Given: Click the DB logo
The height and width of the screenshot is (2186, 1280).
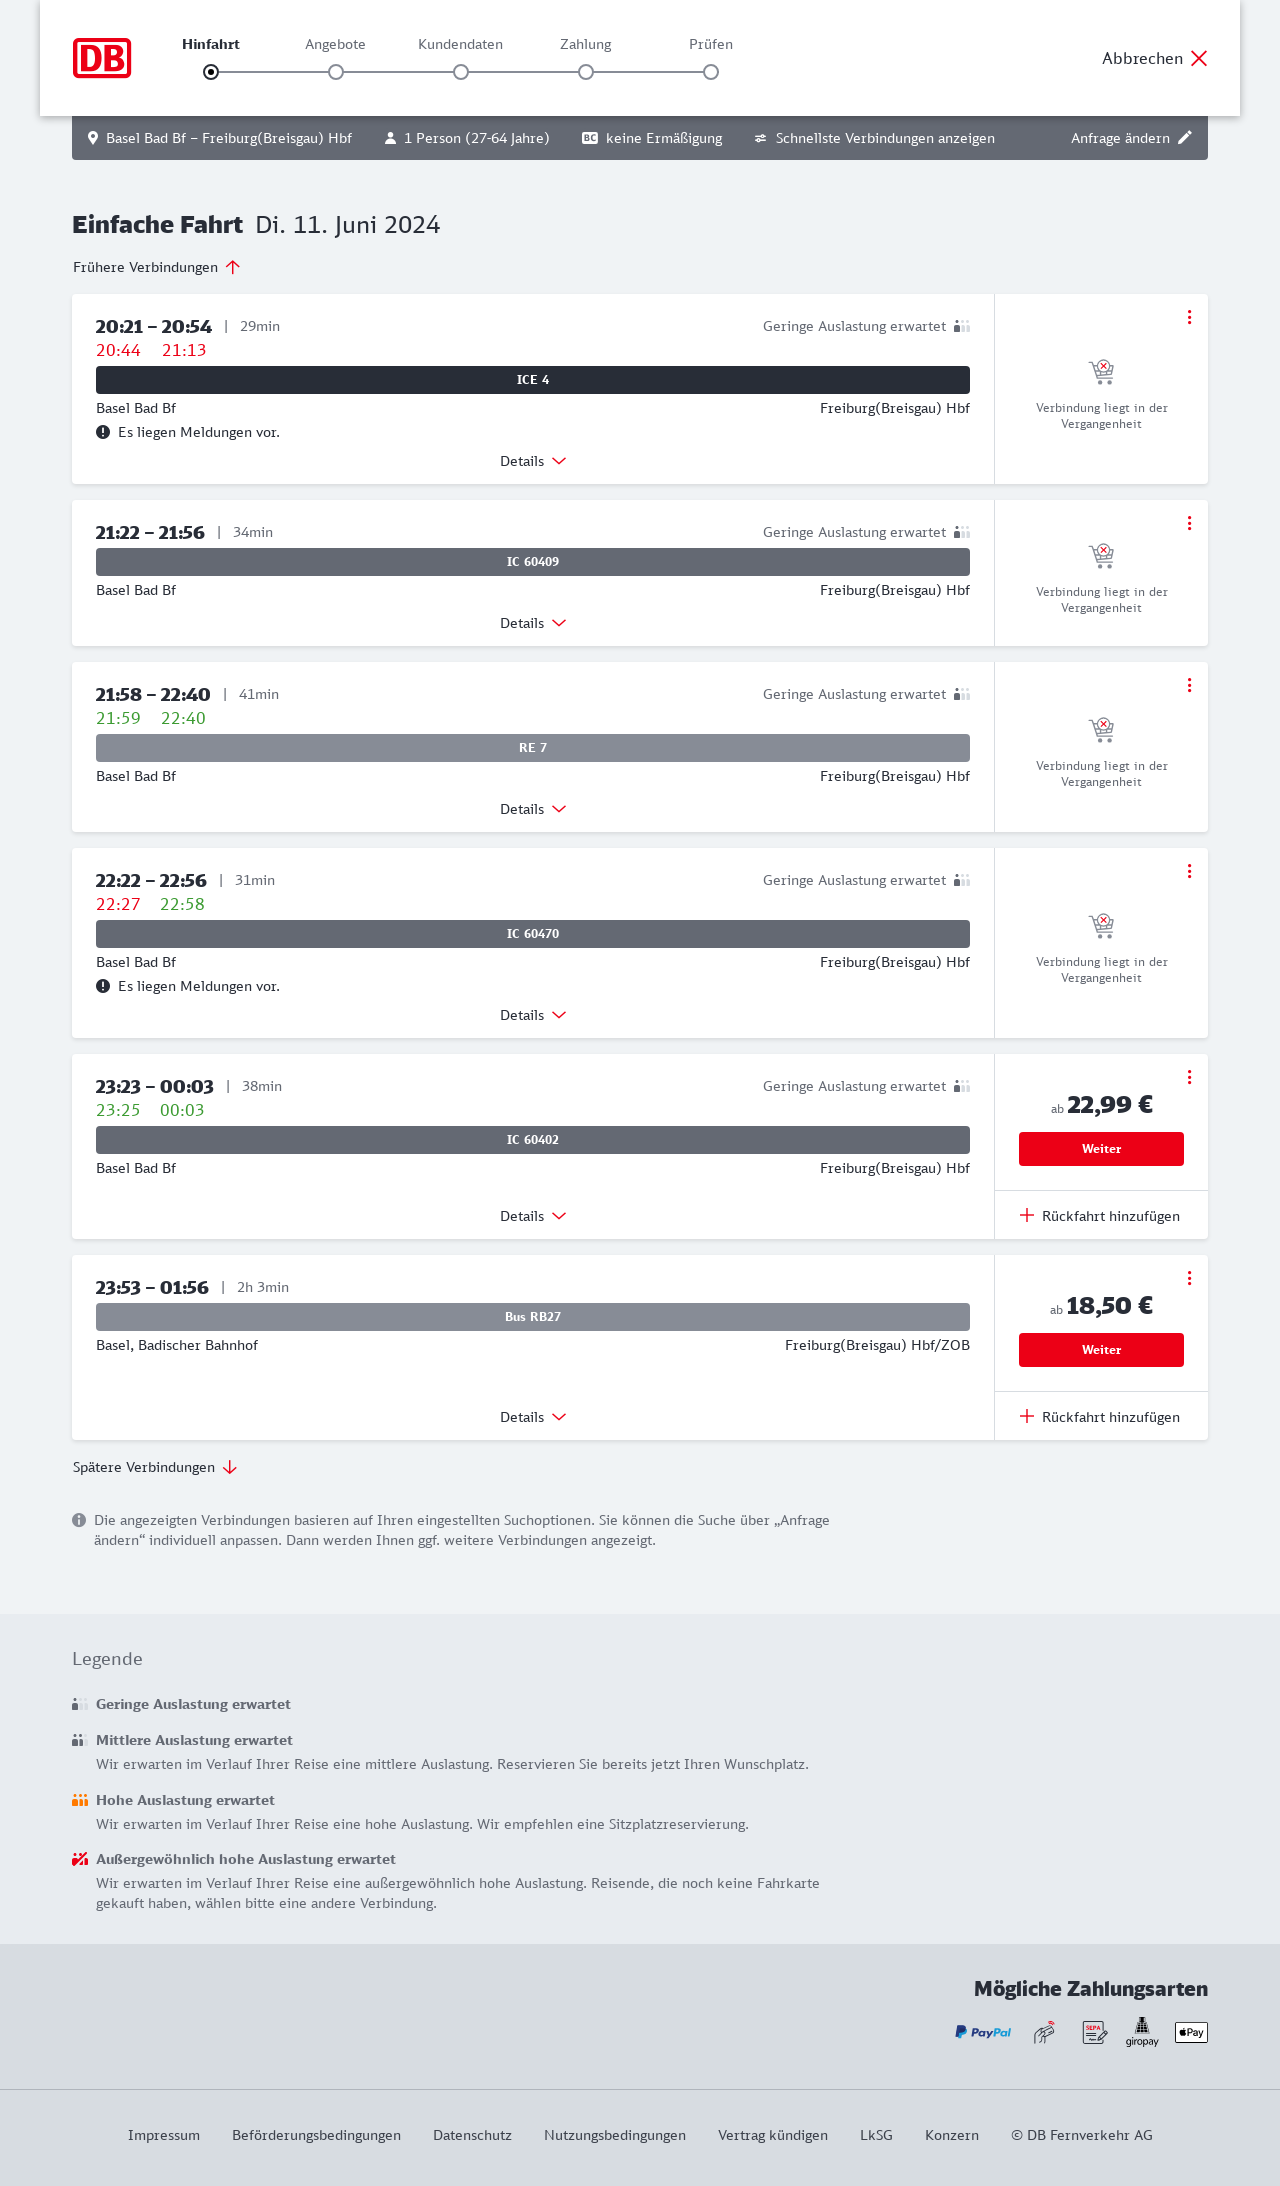Looking at the screenshot, I should pos(102,58).
